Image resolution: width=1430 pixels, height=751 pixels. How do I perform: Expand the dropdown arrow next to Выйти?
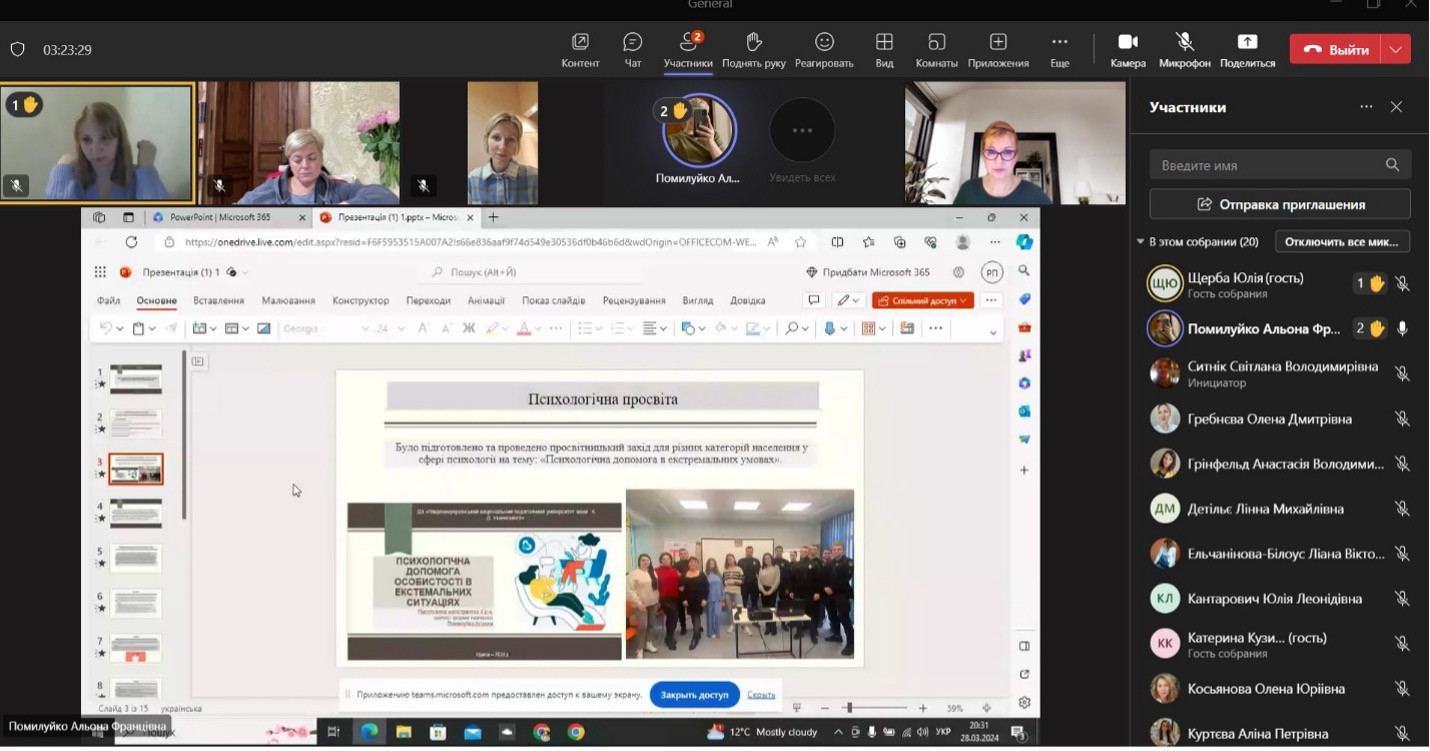tap(1396, 49)
